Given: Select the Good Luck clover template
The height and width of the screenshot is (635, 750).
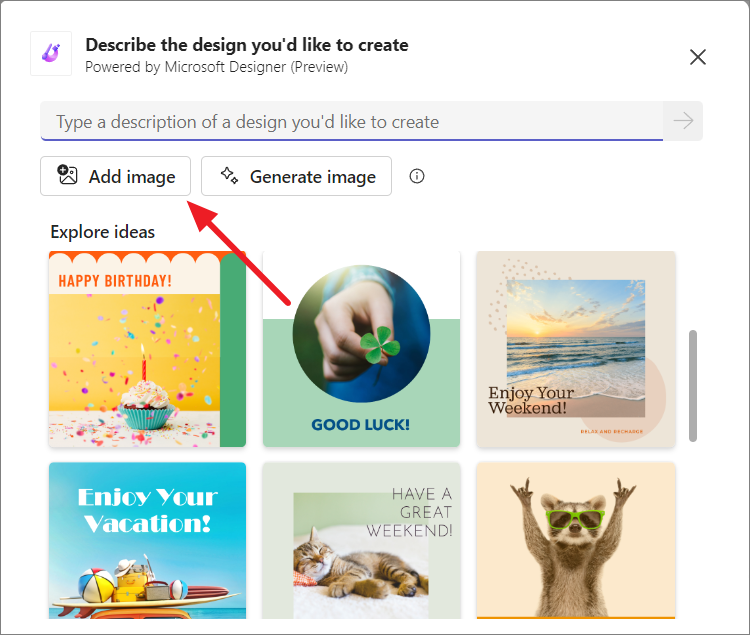Looking at the screenshot, I should click(x=362, y=349).
